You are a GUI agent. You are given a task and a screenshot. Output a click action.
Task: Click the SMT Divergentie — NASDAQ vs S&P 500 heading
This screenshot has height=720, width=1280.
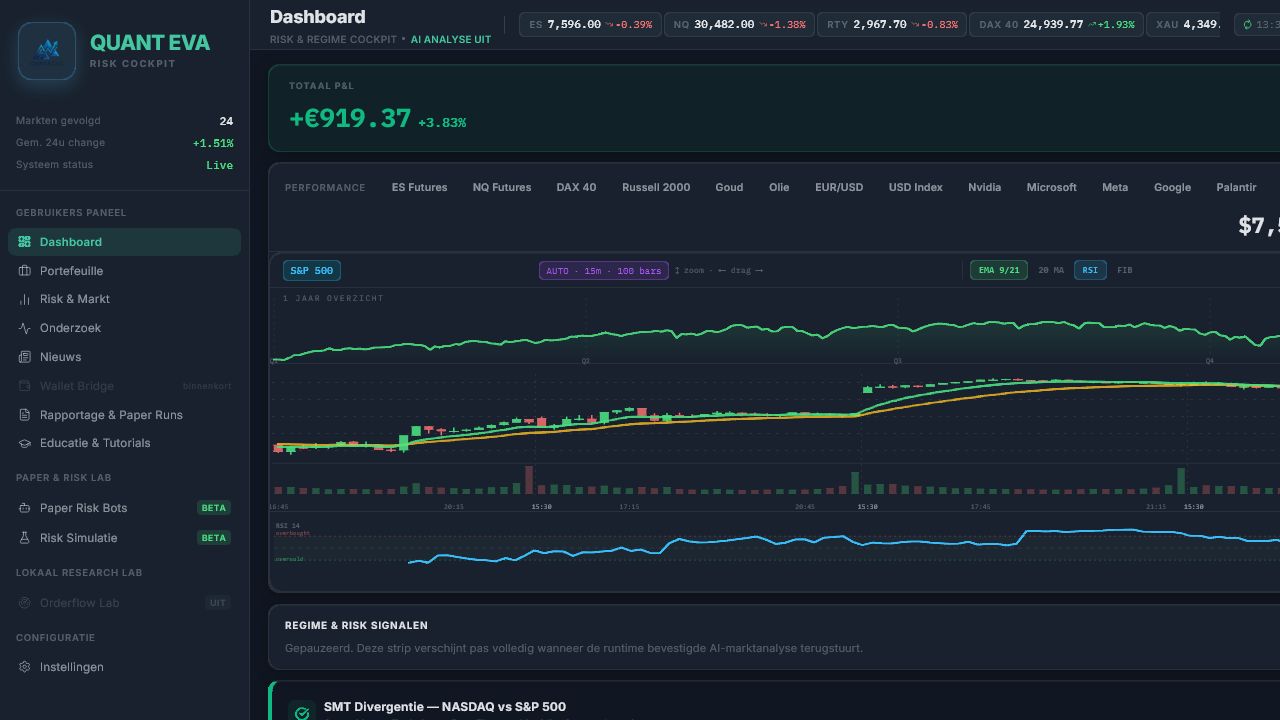(445, 707)
